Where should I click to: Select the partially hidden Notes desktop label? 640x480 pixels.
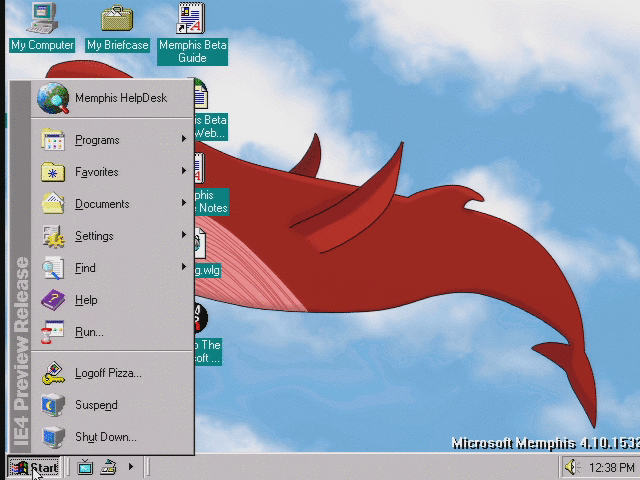click(x=212, y=202)
